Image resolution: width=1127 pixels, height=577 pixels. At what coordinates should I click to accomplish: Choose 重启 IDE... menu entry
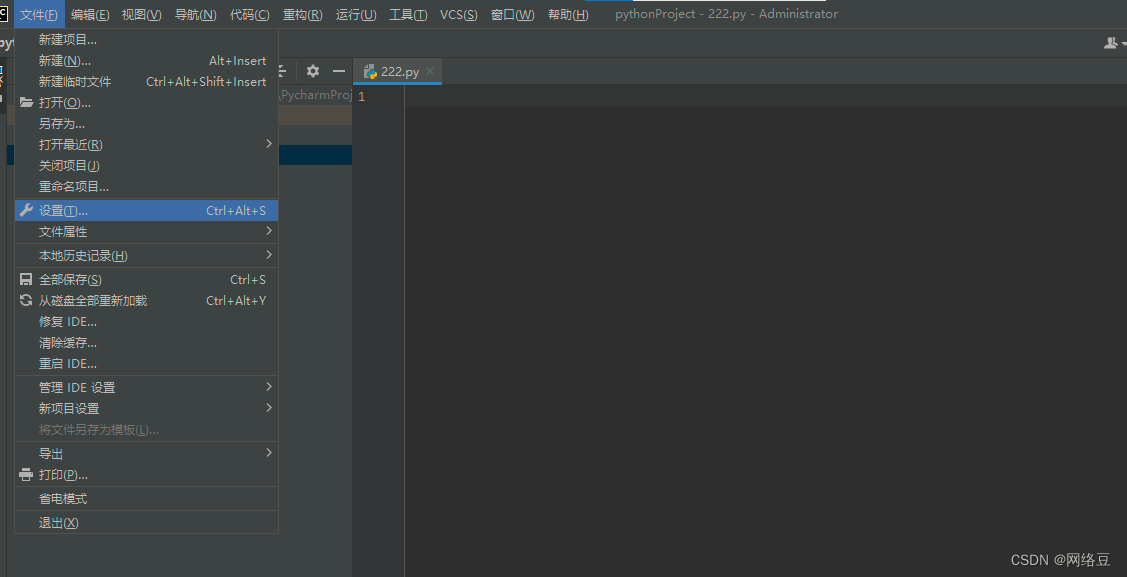(147, 363)
